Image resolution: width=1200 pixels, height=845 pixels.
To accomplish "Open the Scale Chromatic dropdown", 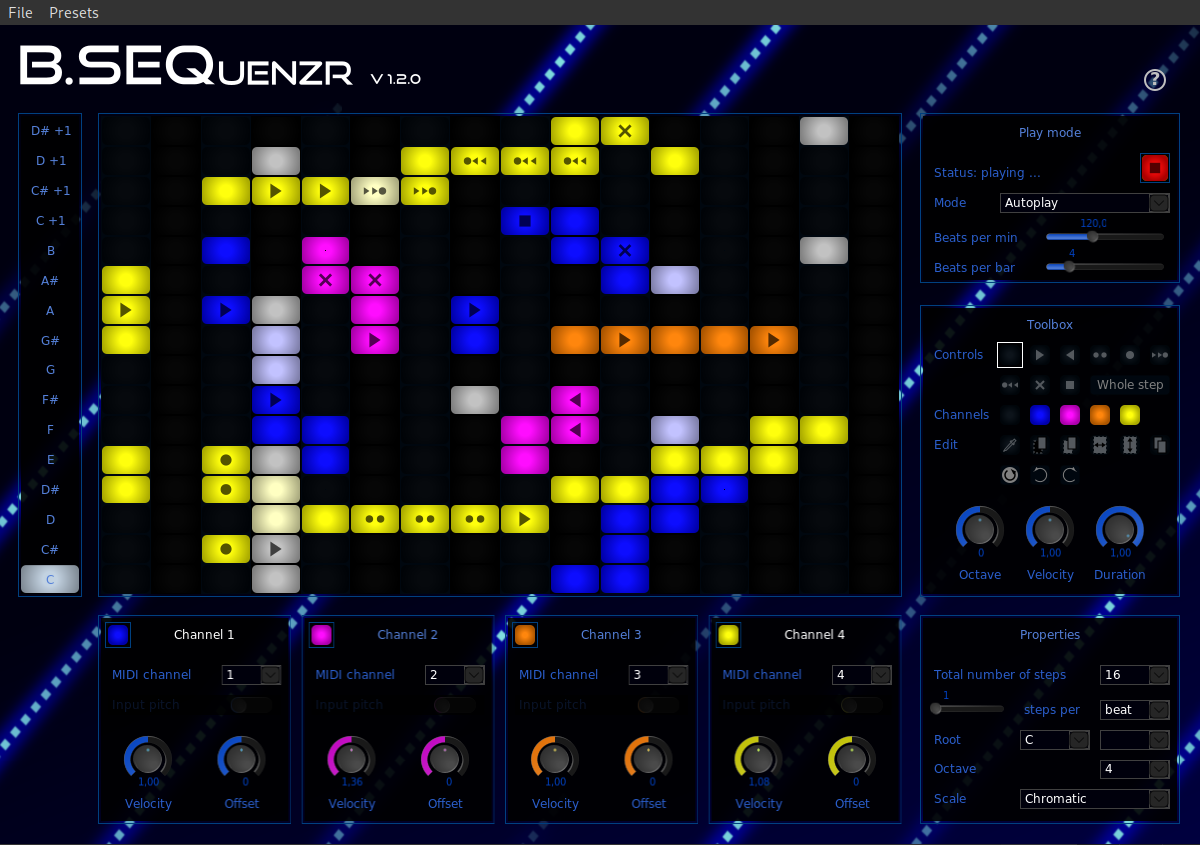I will 1095,799.
